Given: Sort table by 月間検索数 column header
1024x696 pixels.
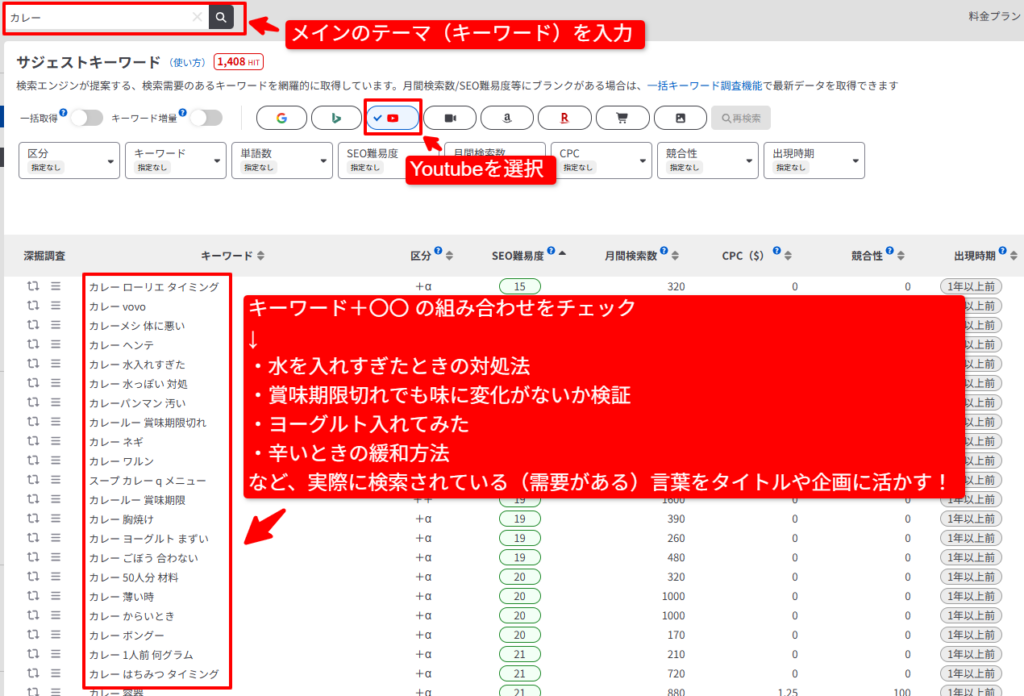Looking at the screenshot, I should pos(637,256).
